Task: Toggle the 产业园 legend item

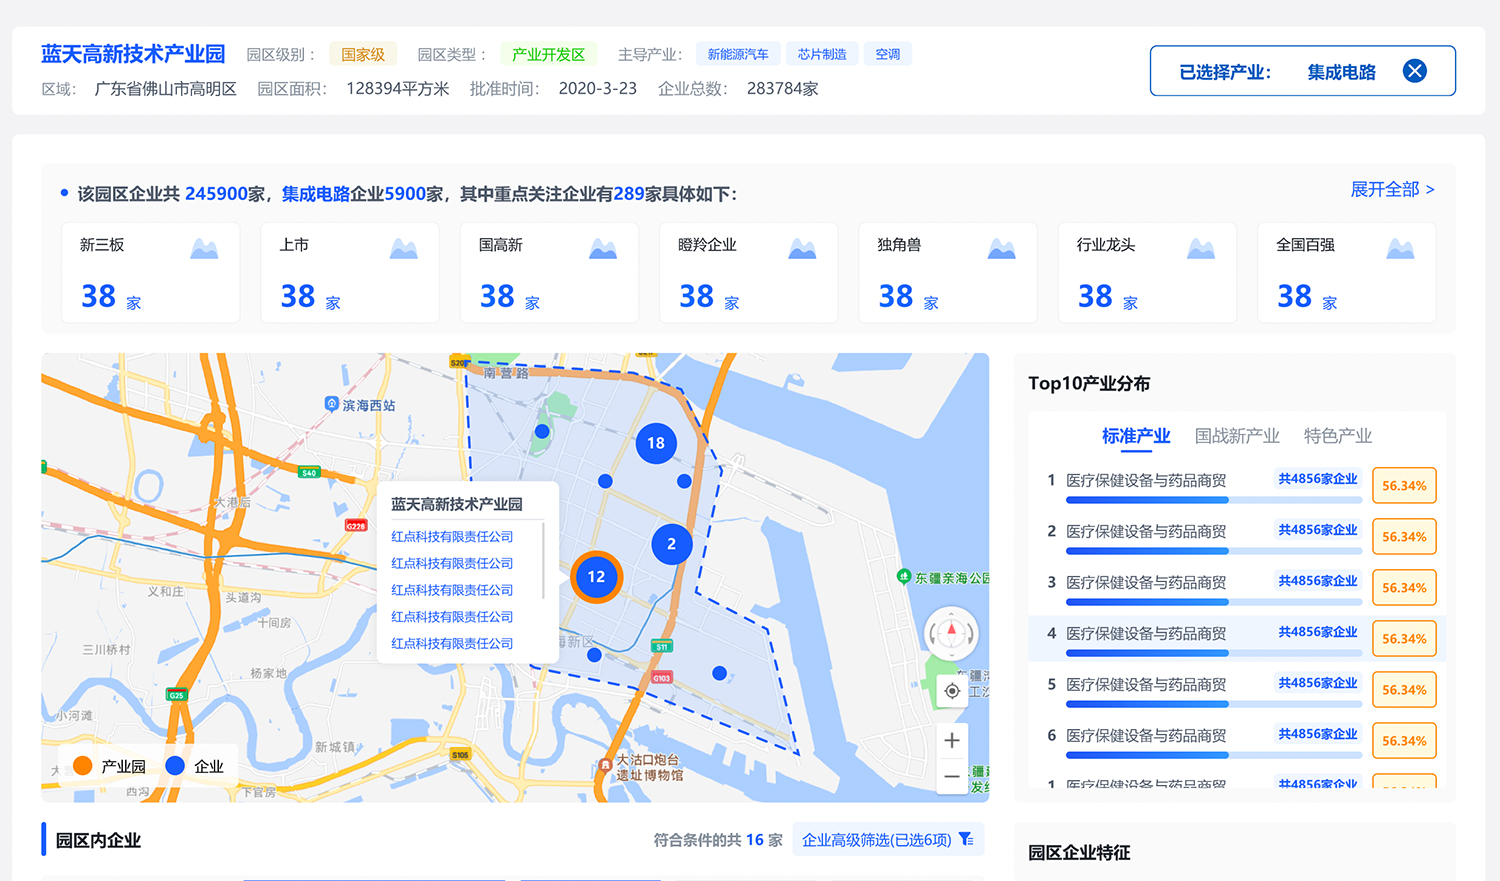Action: pos(110,766)
